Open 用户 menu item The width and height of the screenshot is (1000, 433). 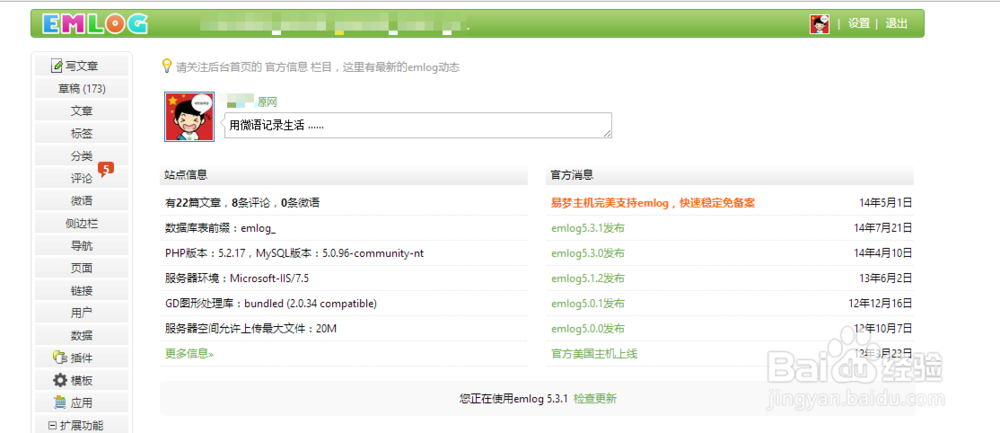tap(82, 313)
